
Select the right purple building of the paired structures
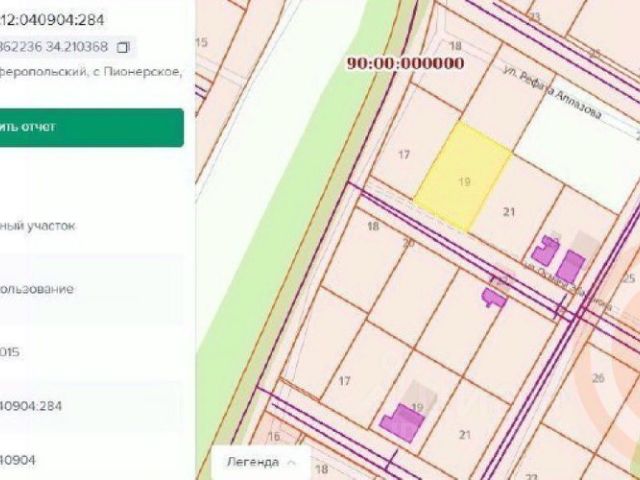(x=571, y=266)
